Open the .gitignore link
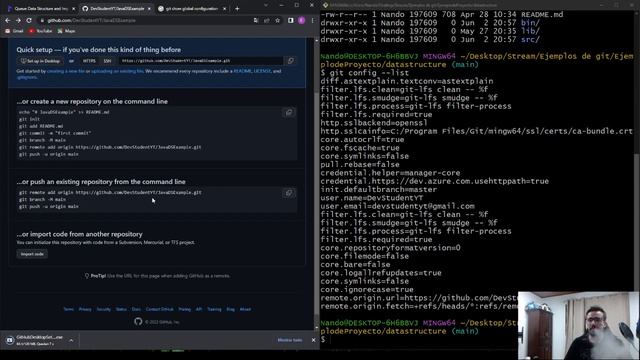This screenshot has width=640, height=360. [27, 77]
